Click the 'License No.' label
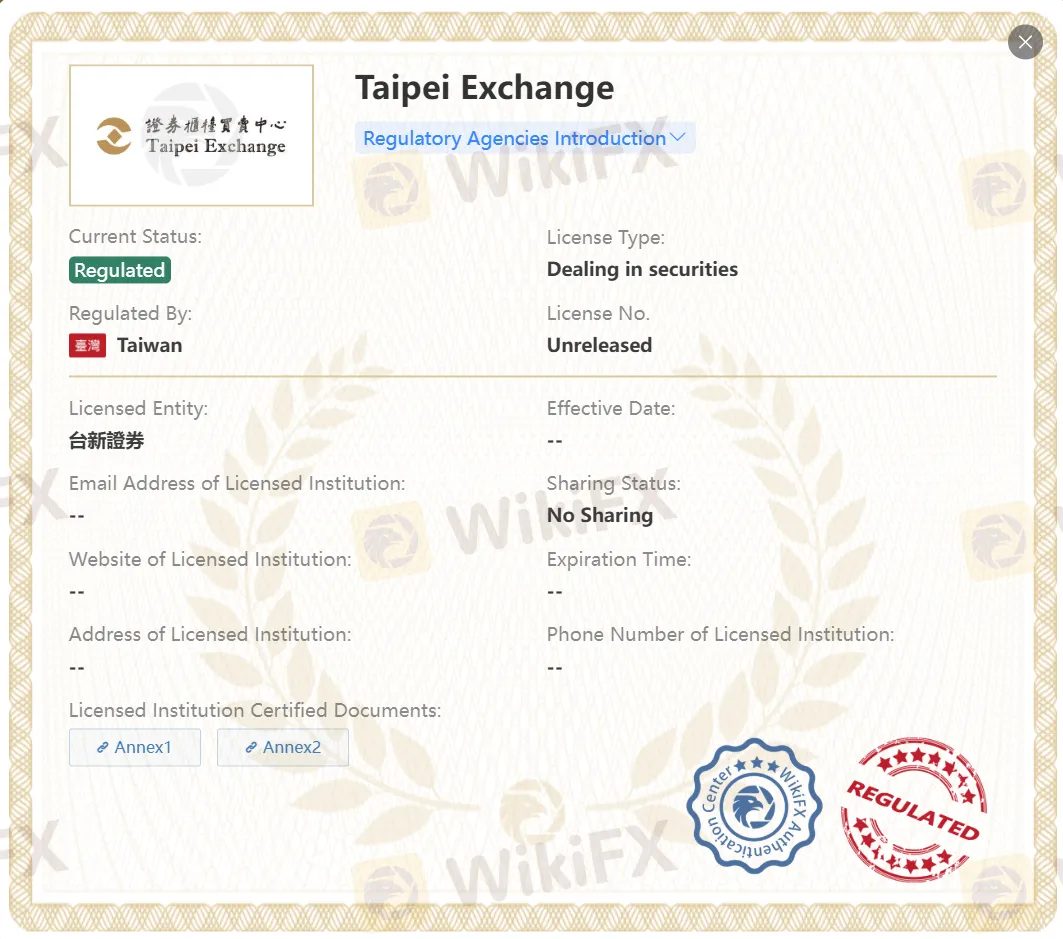1063x939 pixels. pyautogui.click(x=599, y=313)
